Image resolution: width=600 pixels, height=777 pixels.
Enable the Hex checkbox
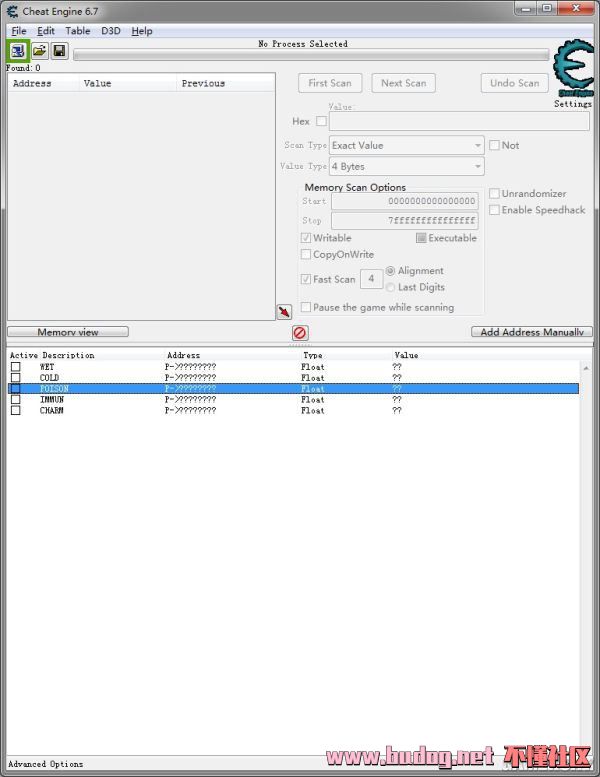(x=321, y=122)
